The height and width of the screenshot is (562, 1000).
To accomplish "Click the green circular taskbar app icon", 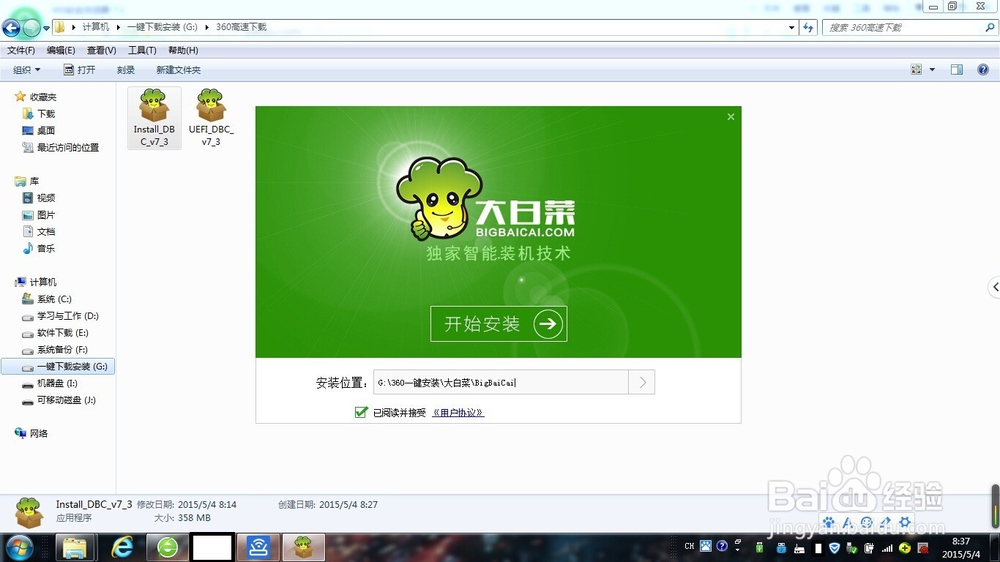I will click(x=168, y=547).
